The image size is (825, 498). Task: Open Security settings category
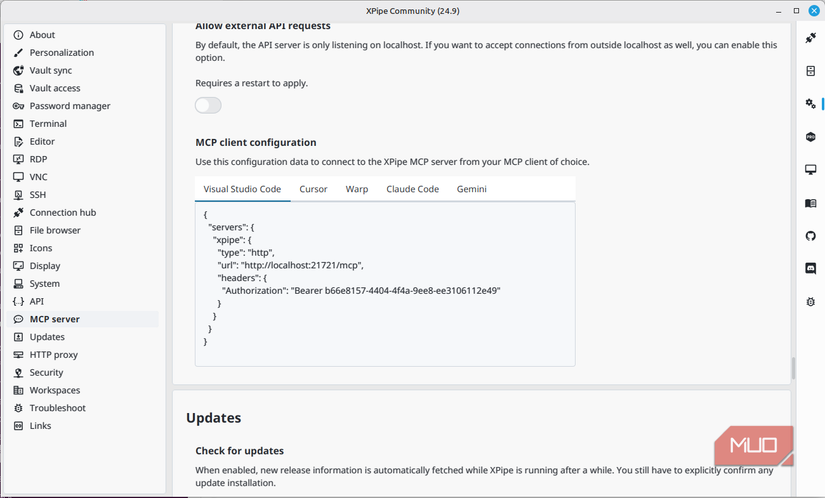[83, 372]
